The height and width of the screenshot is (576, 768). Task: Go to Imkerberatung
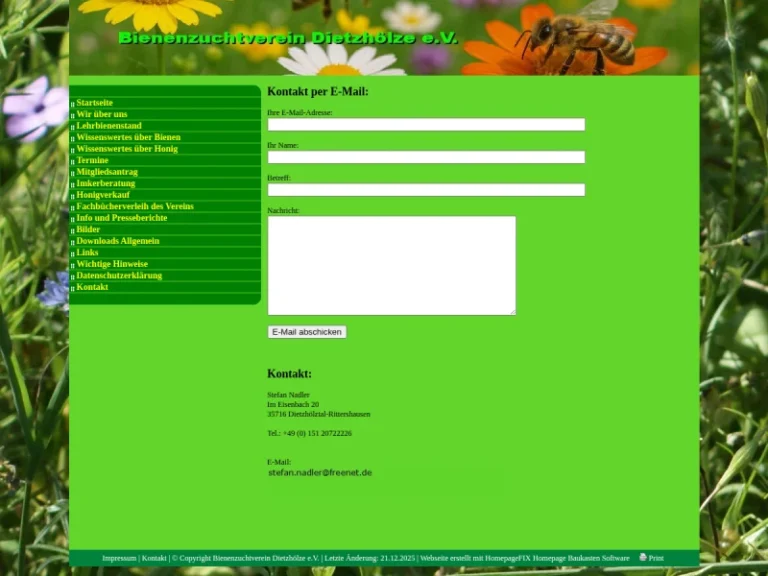click(x=106, y=183)
